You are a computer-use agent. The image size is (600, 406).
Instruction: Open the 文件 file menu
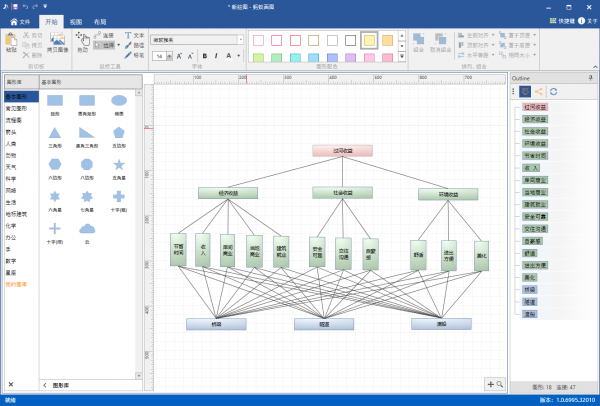[20, 20]
